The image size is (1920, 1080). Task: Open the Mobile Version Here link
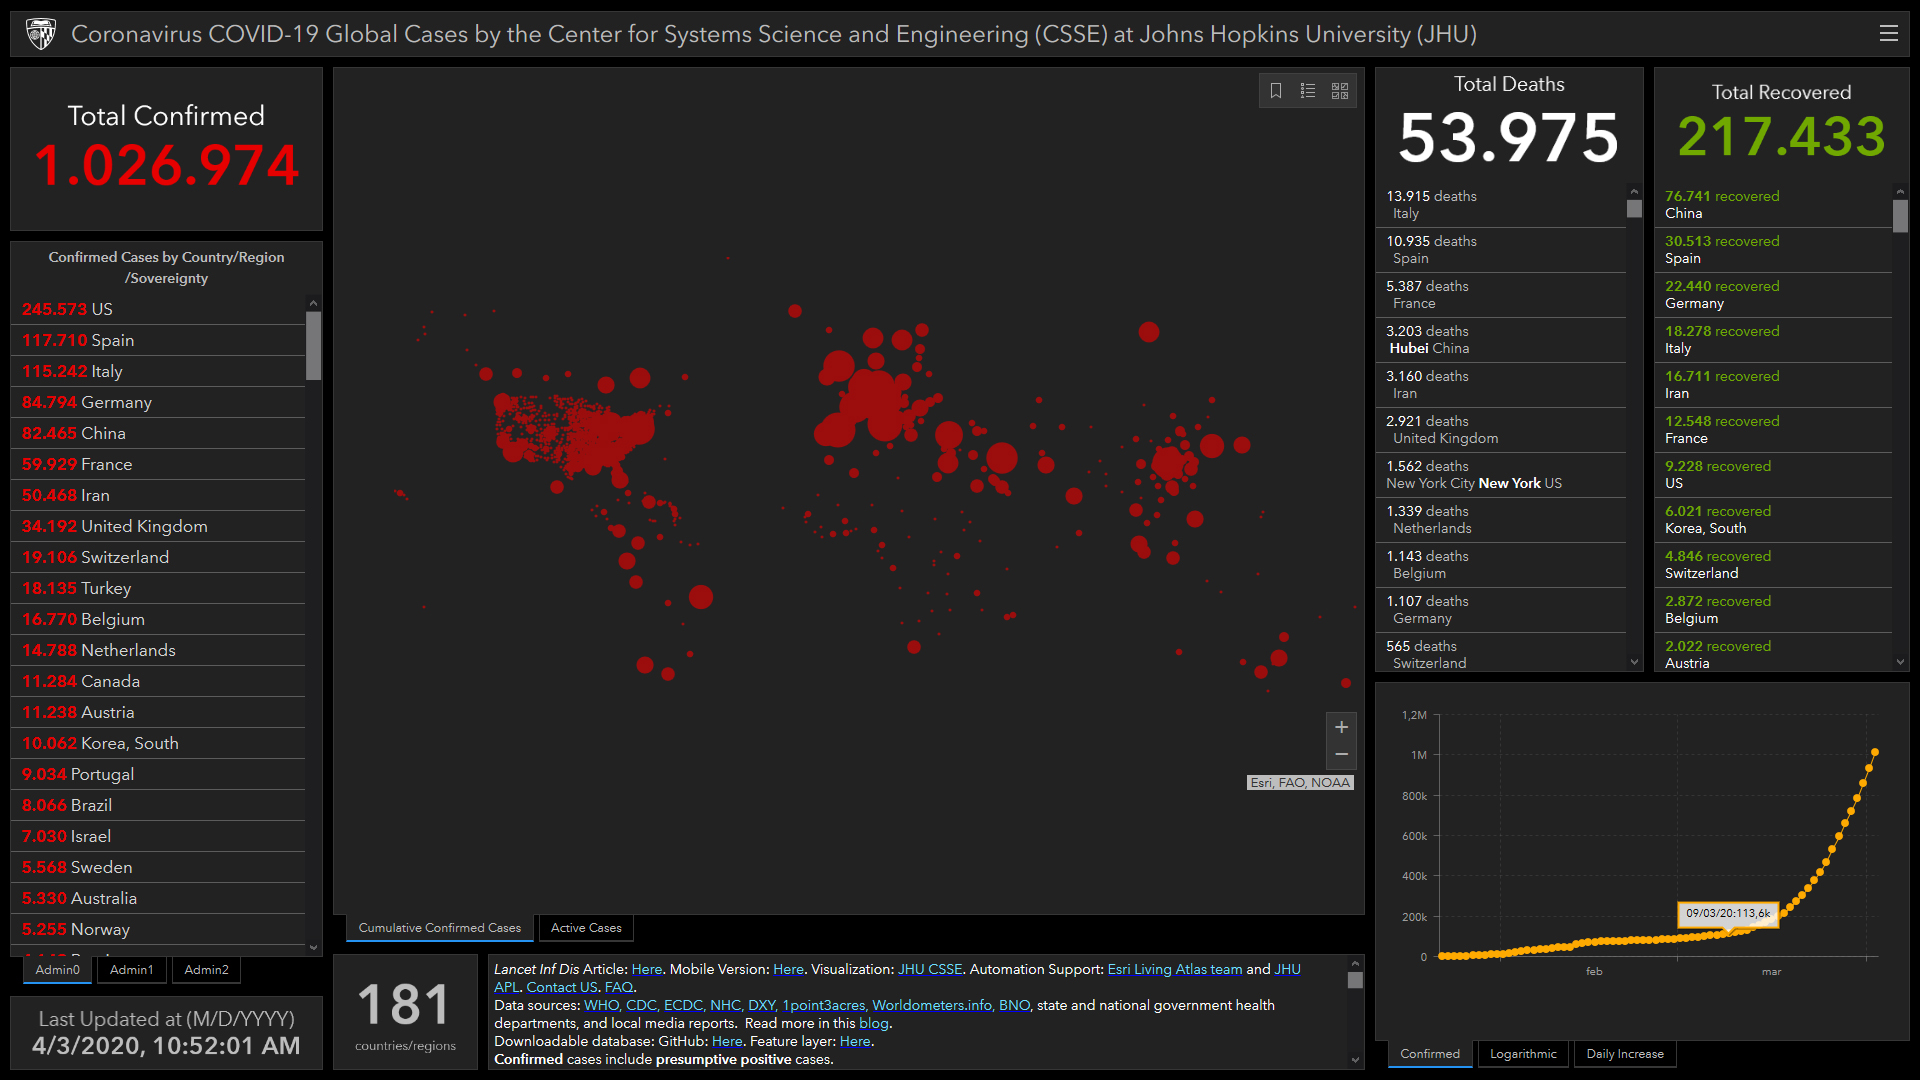[788, 969]
